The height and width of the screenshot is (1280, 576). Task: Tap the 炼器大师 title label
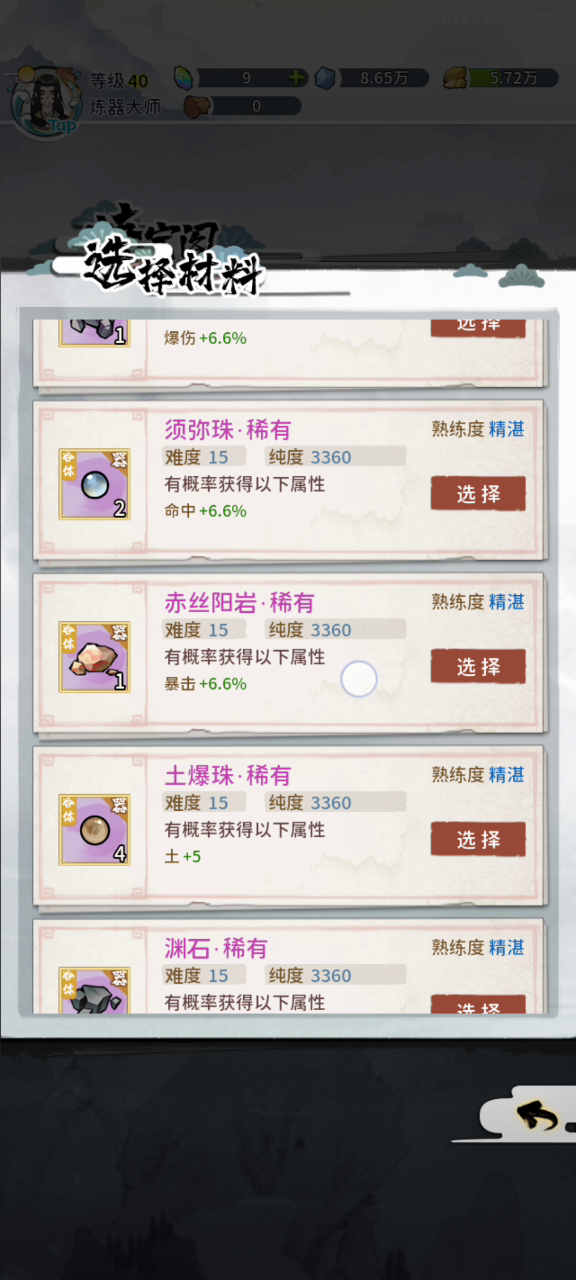point(125,105)
